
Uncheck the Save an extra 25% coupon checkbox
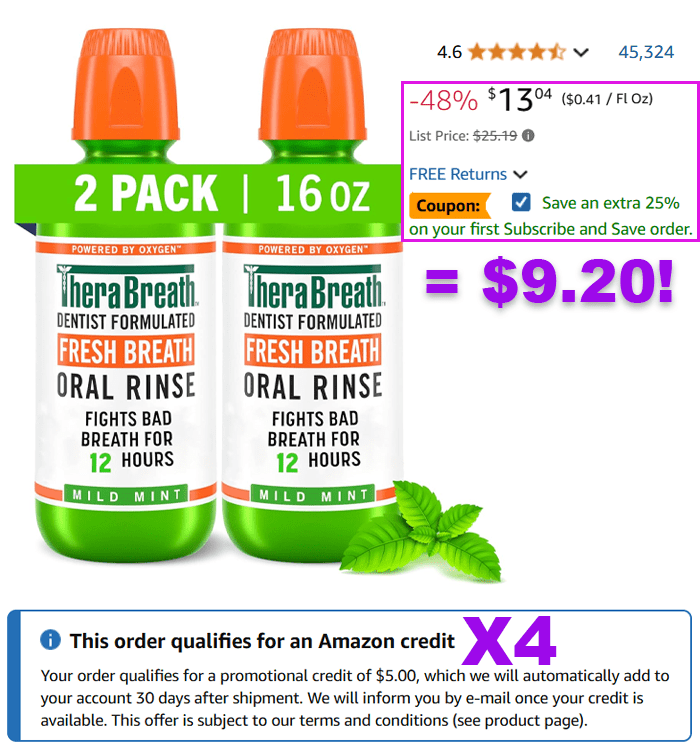point(521,202)
